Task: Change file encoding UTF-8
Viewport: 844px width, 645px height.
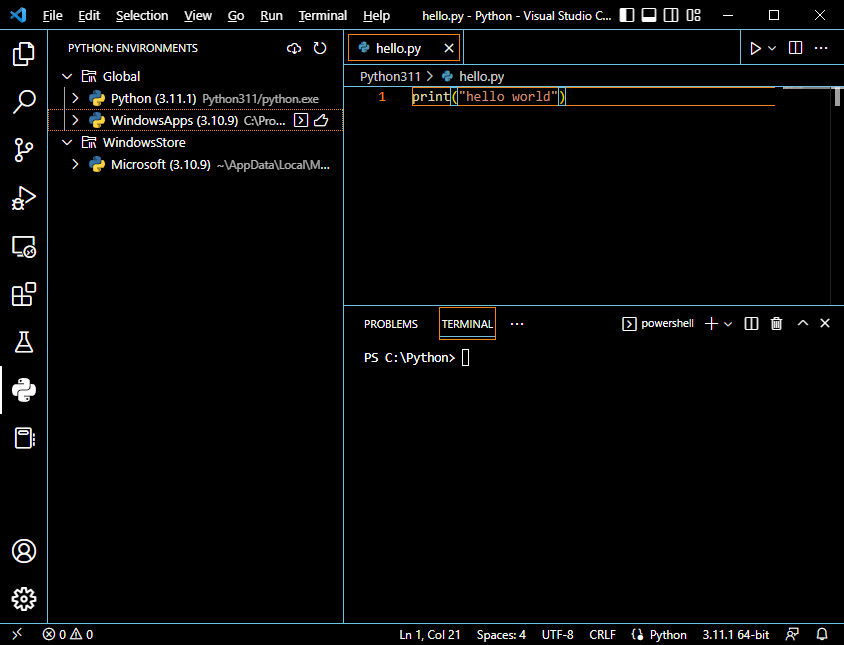Action: pyautogui.click(x=558, y=635)
